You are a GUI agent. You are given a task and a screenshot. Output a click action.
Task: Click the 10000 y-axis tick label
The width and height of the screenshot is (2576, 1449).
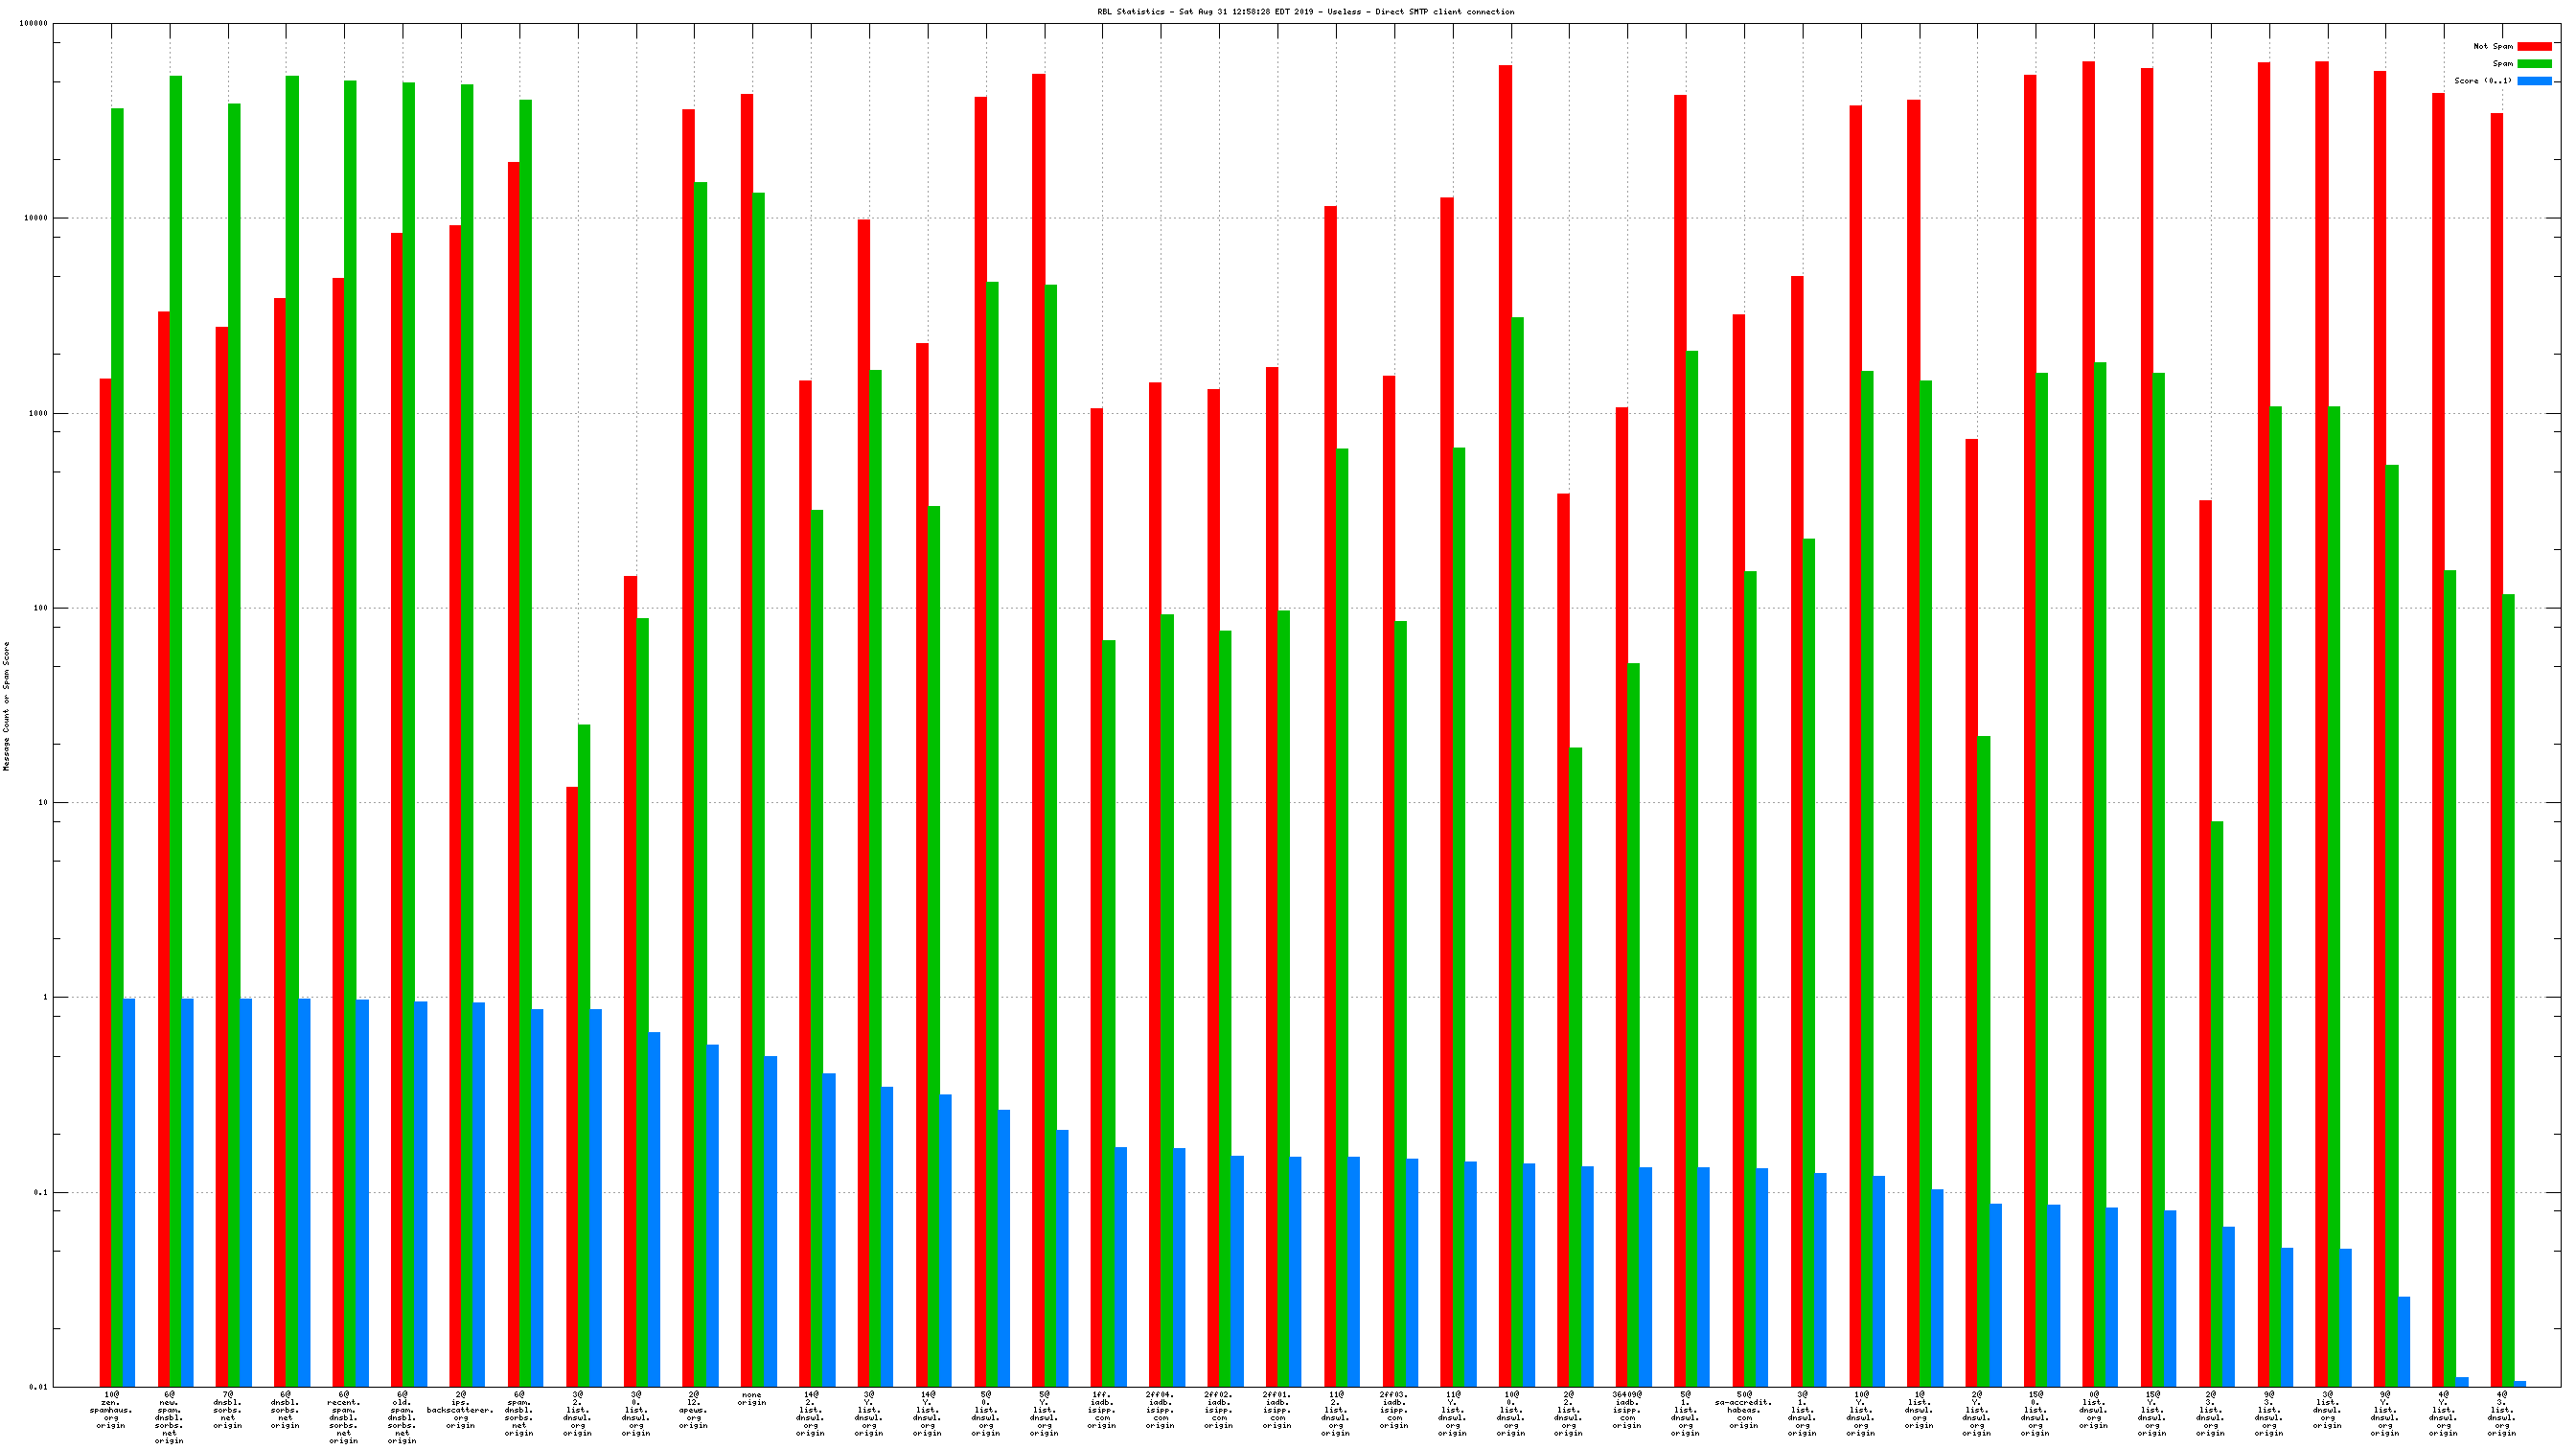(36, 218)
